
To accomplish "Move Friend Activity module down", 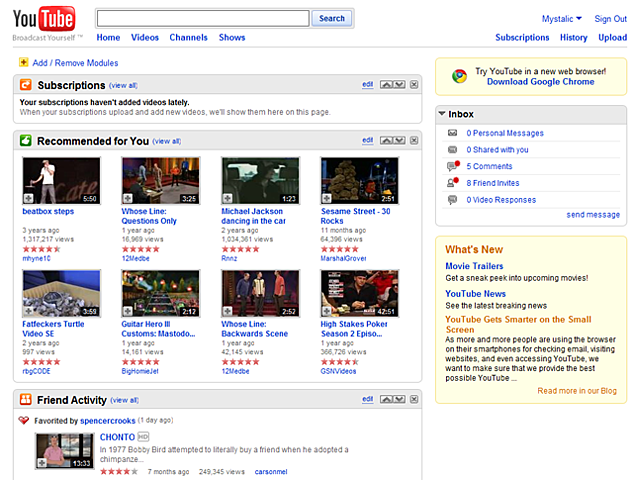I will (399, 399).
